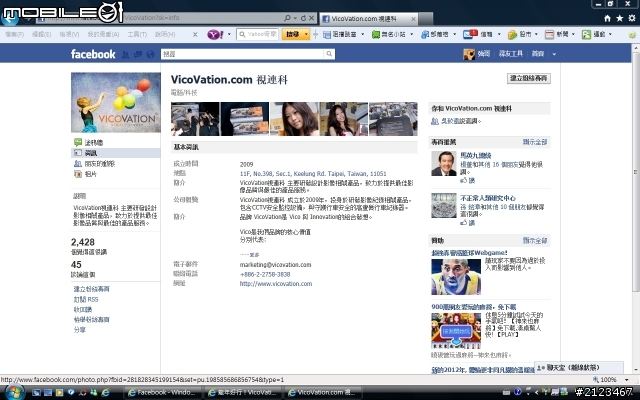The width and height of the screenshot is (640, 400).
Task: Open the user profile picture in Facebook header
Action: (x=469, y=54)
